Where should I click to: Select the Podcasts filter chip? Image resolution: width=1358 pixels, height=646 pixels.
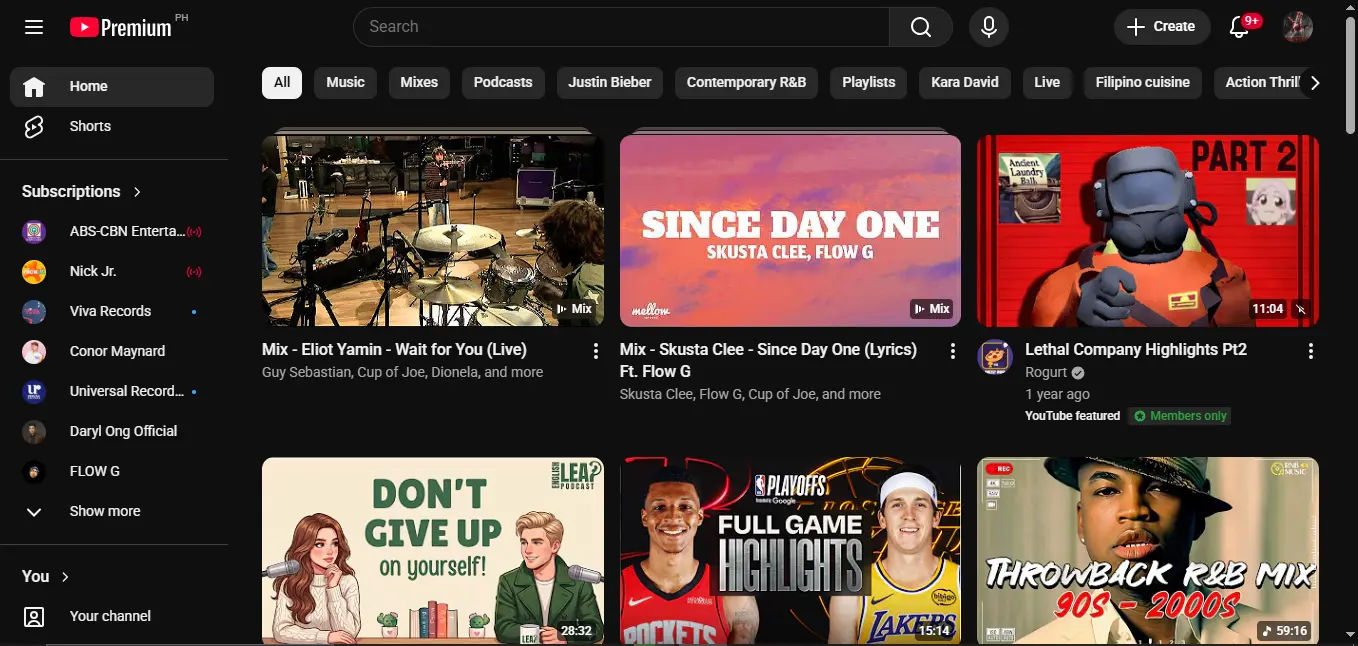point(503,82)
